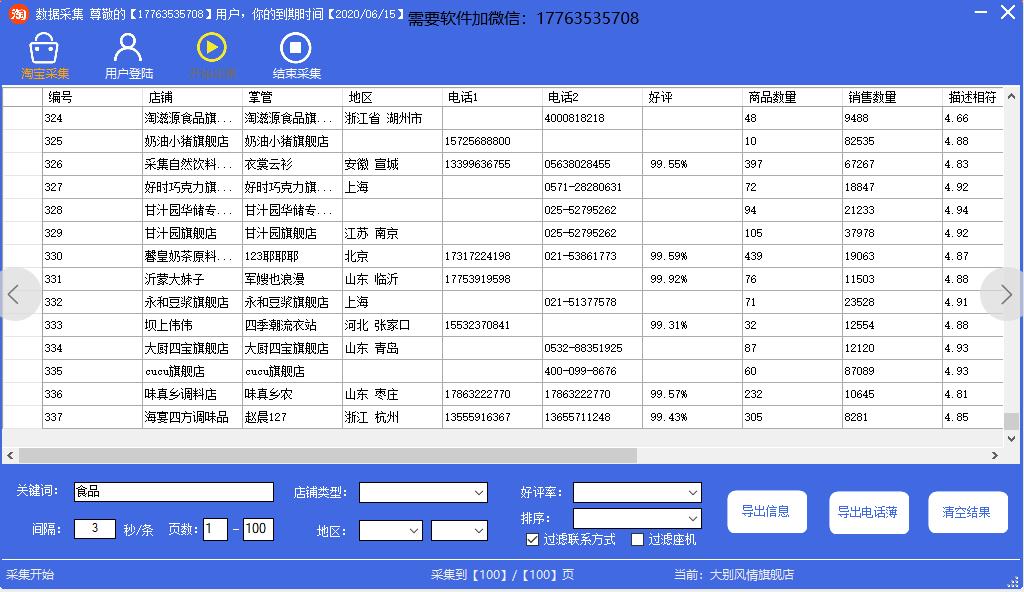Image resolution: width=1024 pixels, height=592 pixels.
Task: Click the yellow 开始采集 play icon
Action: [210, 48]
